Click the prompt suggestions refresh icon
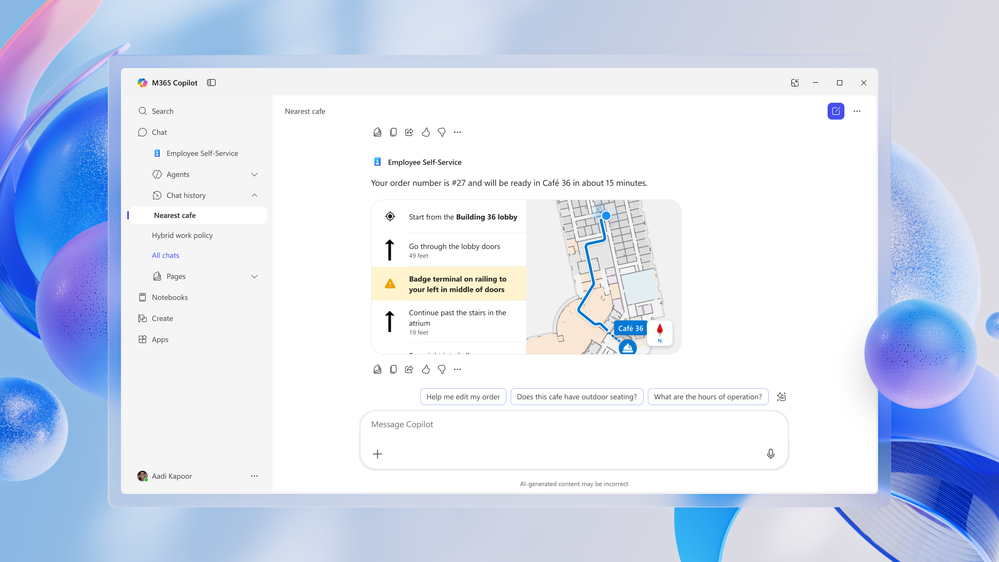Image resolution: width=999 pixels, height=562 pixels. (781, 396)
